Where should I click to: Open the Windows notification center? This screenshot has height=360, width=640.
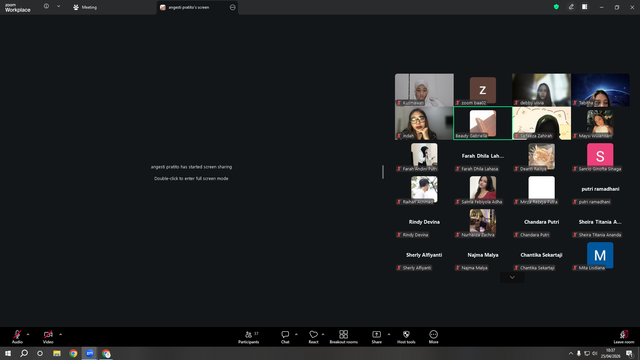630,353
